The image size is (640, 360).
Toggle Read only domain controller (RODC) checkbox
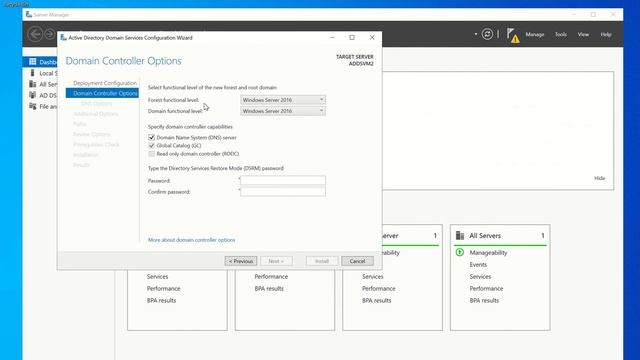pos(151,154)
